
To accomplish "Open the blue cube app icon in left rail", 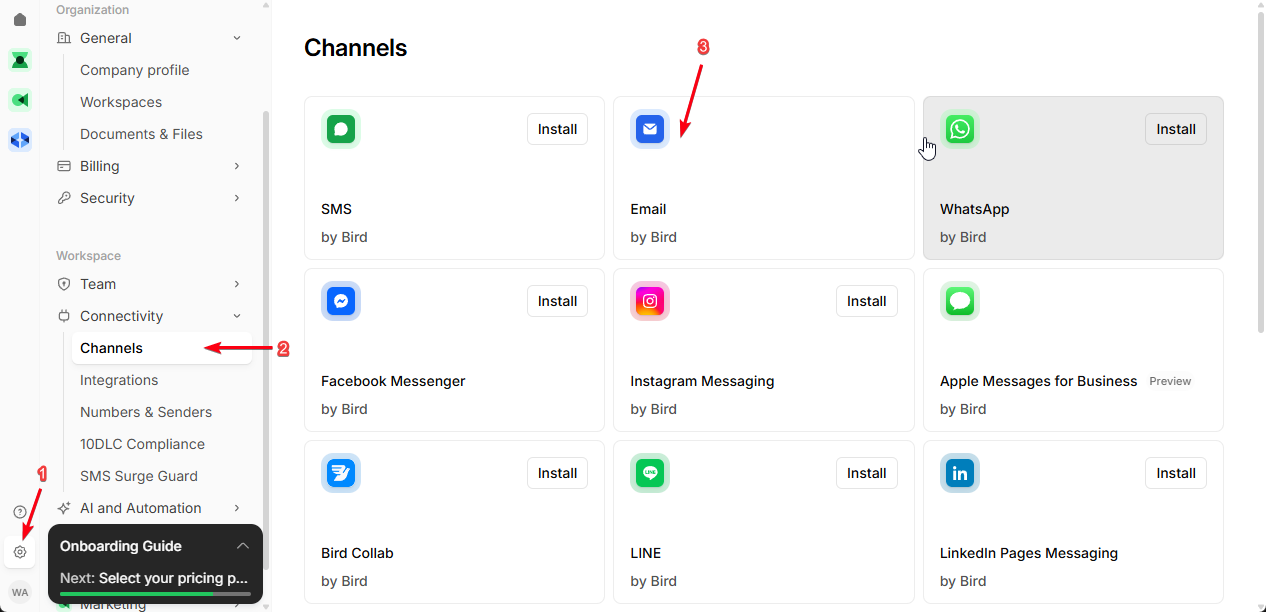I will 20,140.
